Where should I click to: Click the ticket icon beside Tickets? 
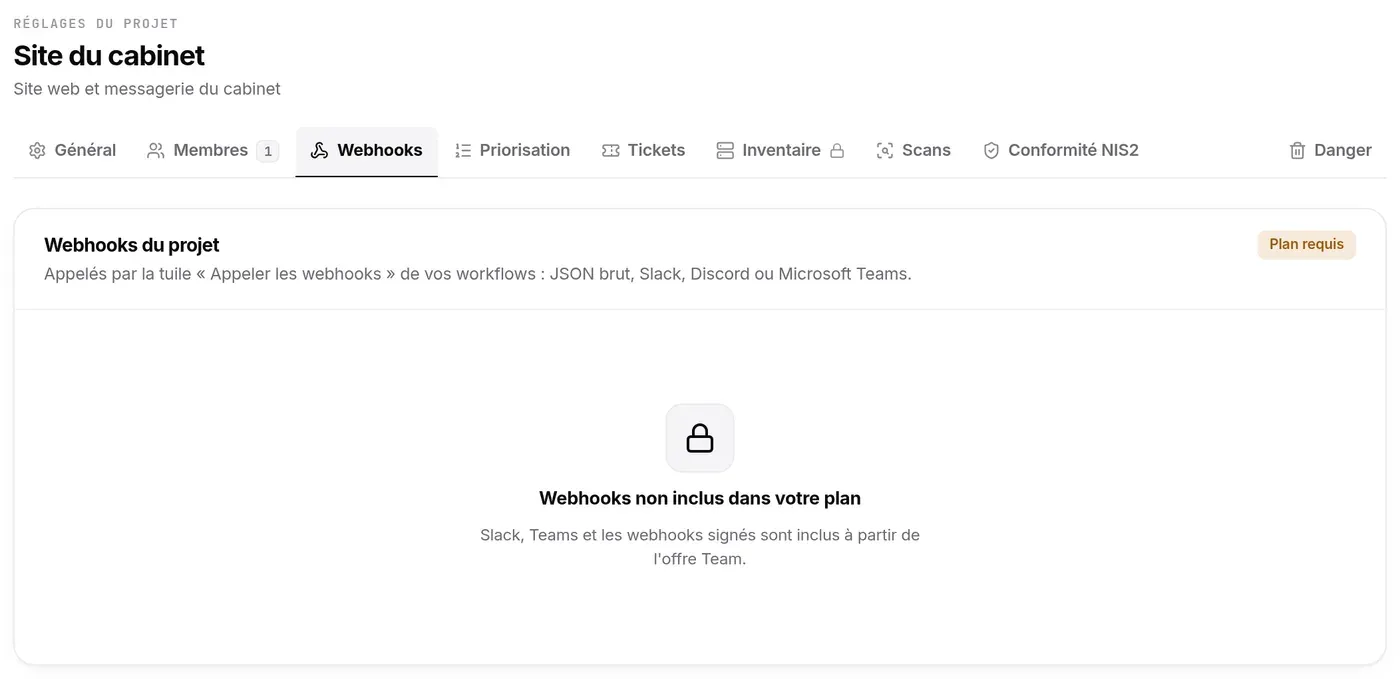[x=610, y=151]
